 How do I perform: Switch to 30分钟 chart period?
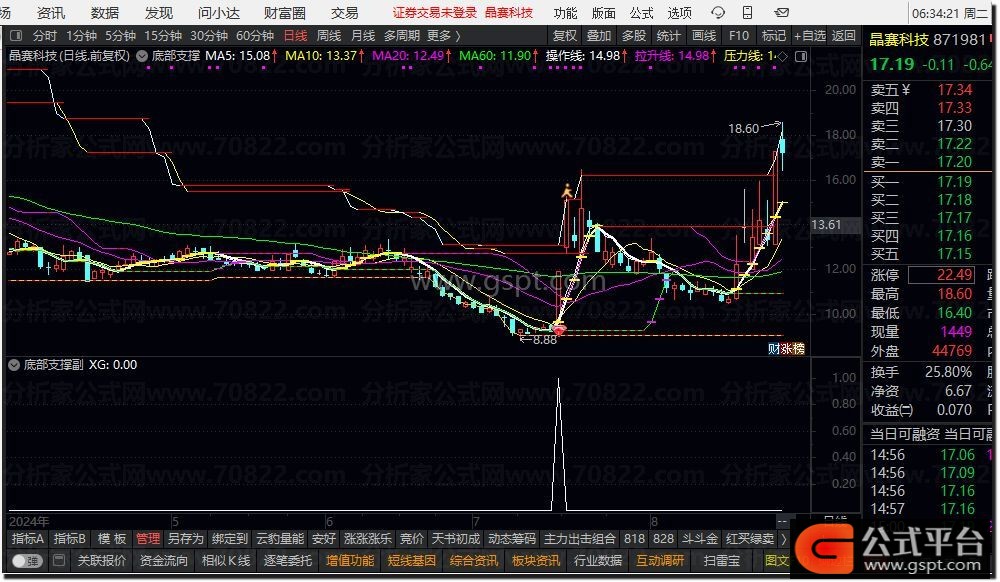click(209, 36)
